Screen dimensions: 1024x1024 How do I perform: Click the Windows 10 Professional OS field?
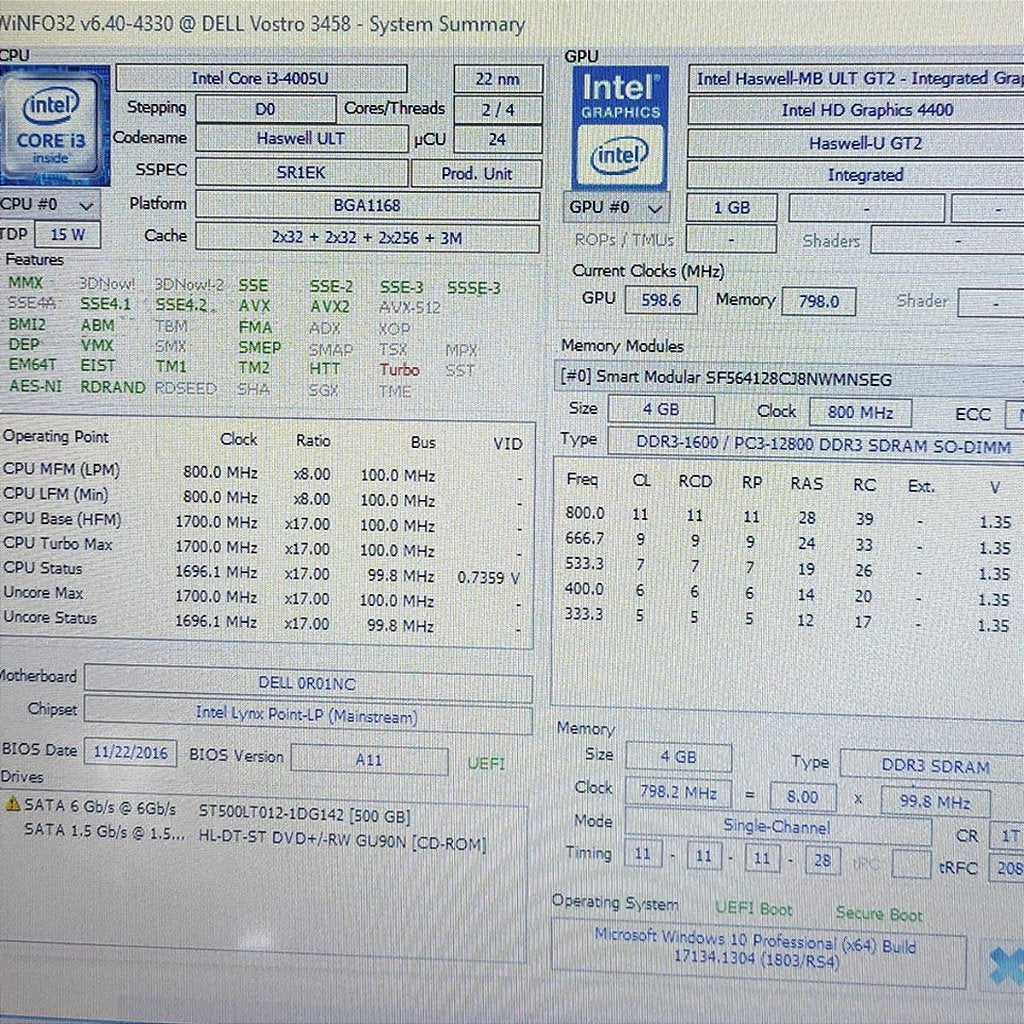758,951
